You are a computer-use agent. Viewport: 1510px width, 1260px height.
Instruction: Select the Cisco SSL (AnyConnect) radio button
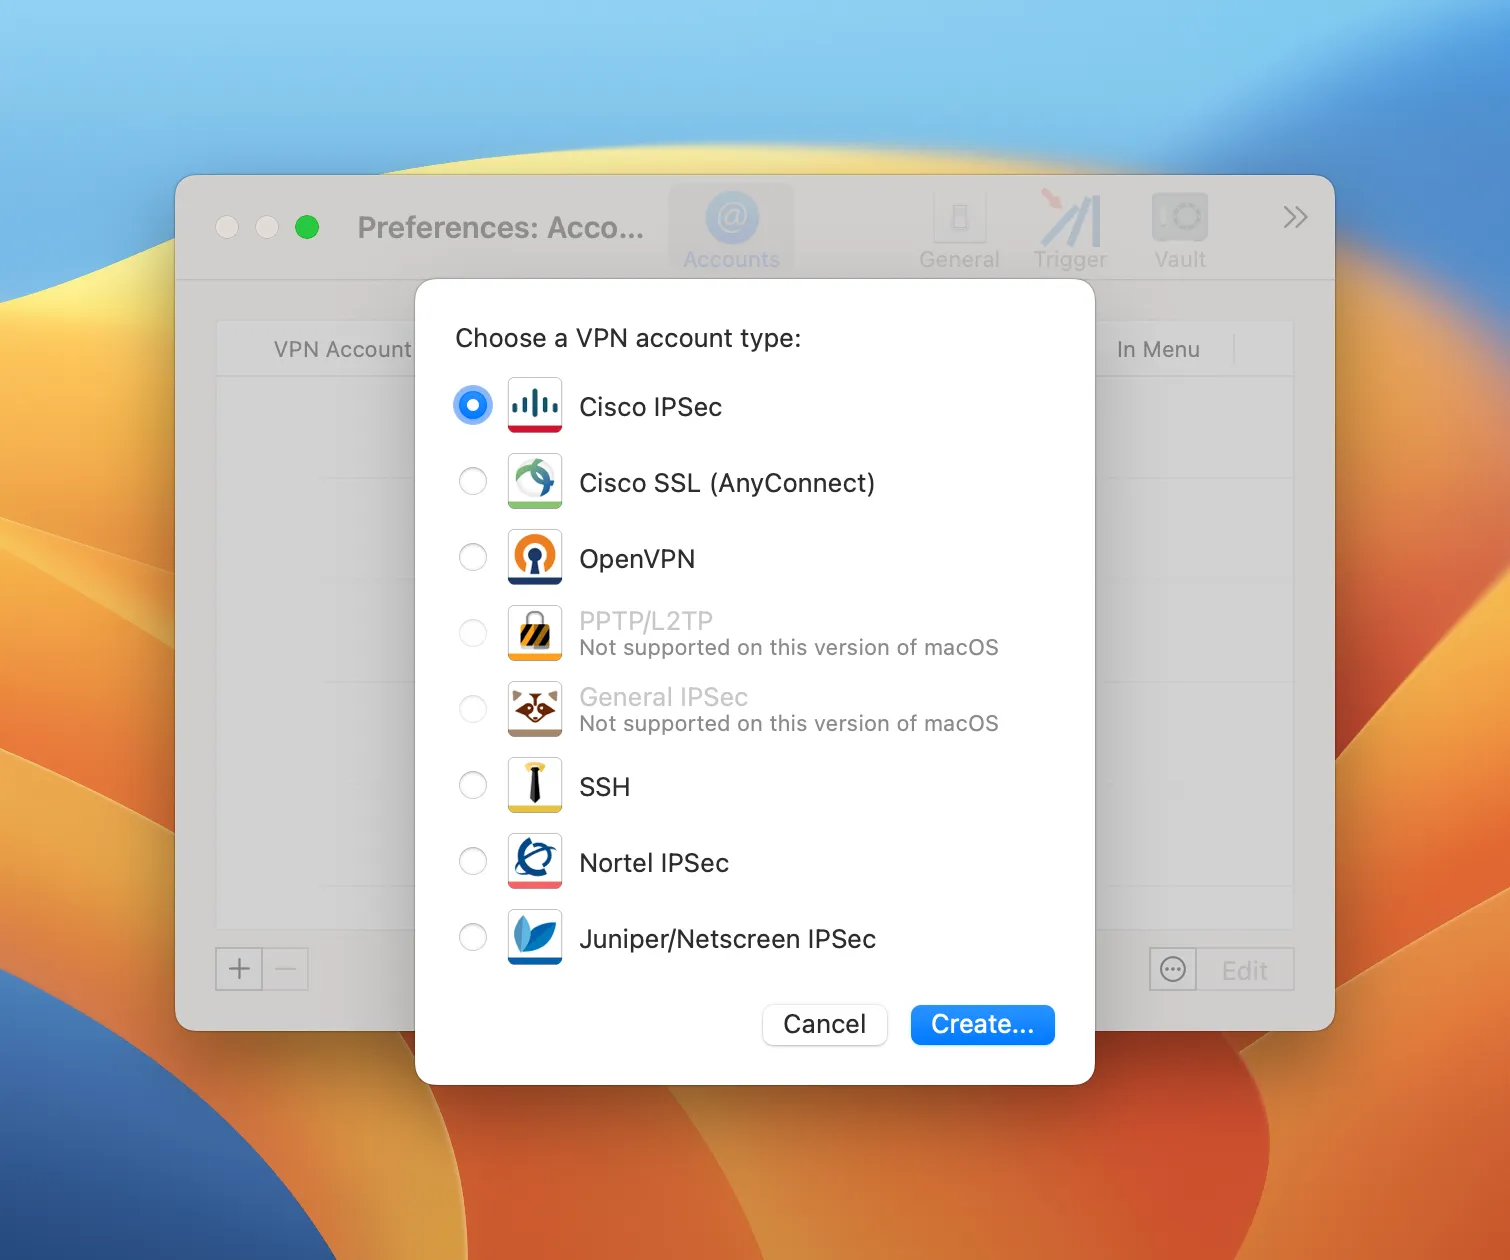[x=473, y=481]
